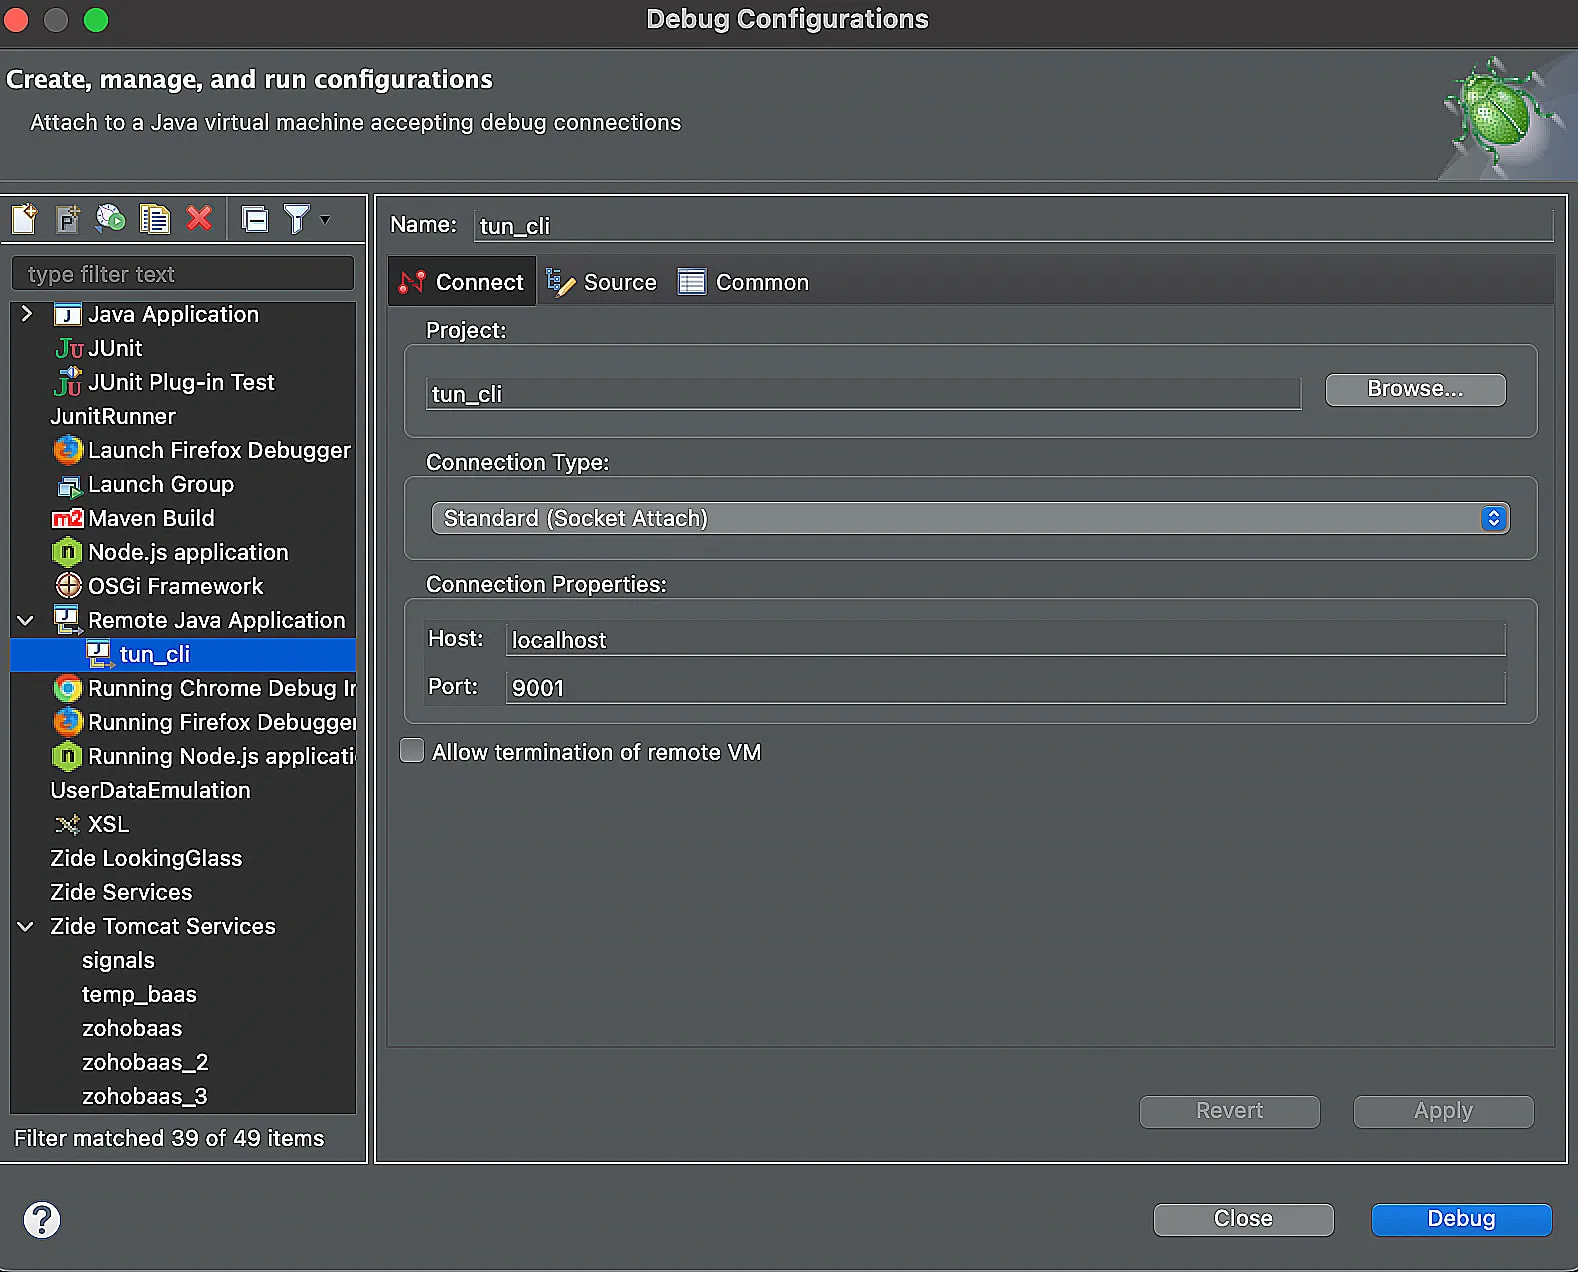Viewport: 1578px width, 1272px height.
Task: Collapse the Remote Java Application node
Action: (26, 620)
